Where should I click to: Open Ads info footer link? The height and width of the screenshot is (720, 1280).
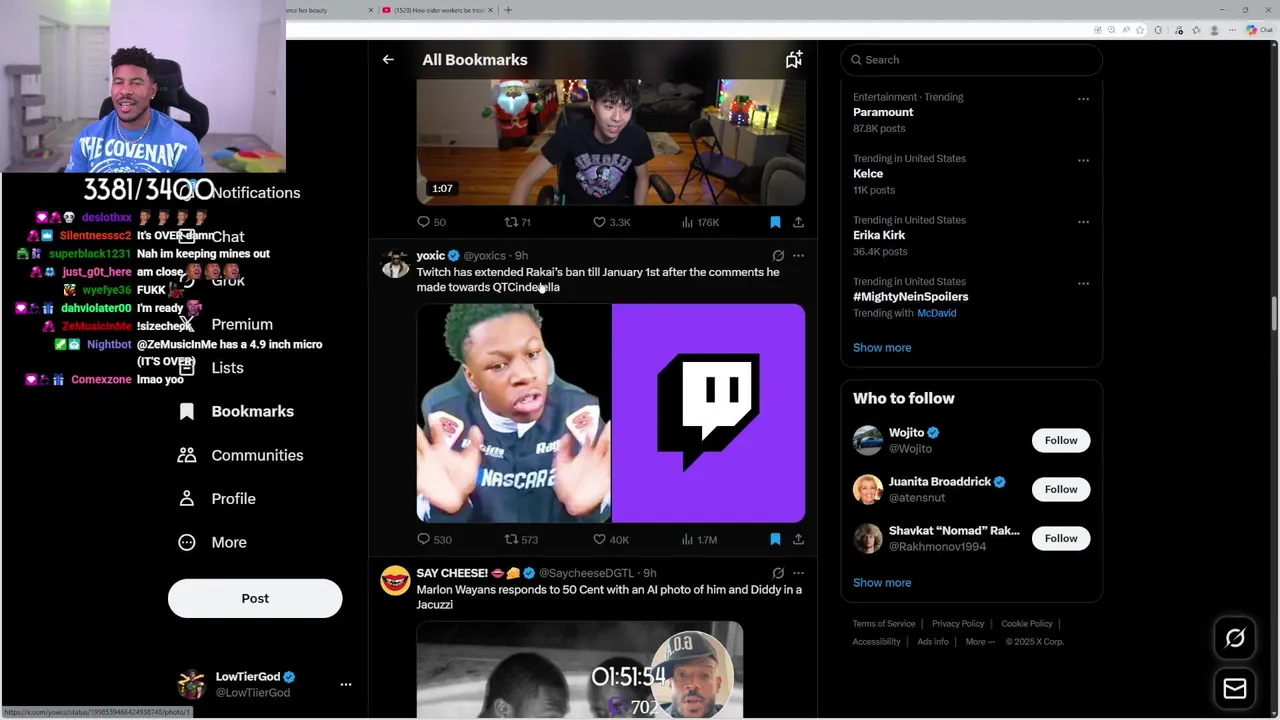coord(933,642)
